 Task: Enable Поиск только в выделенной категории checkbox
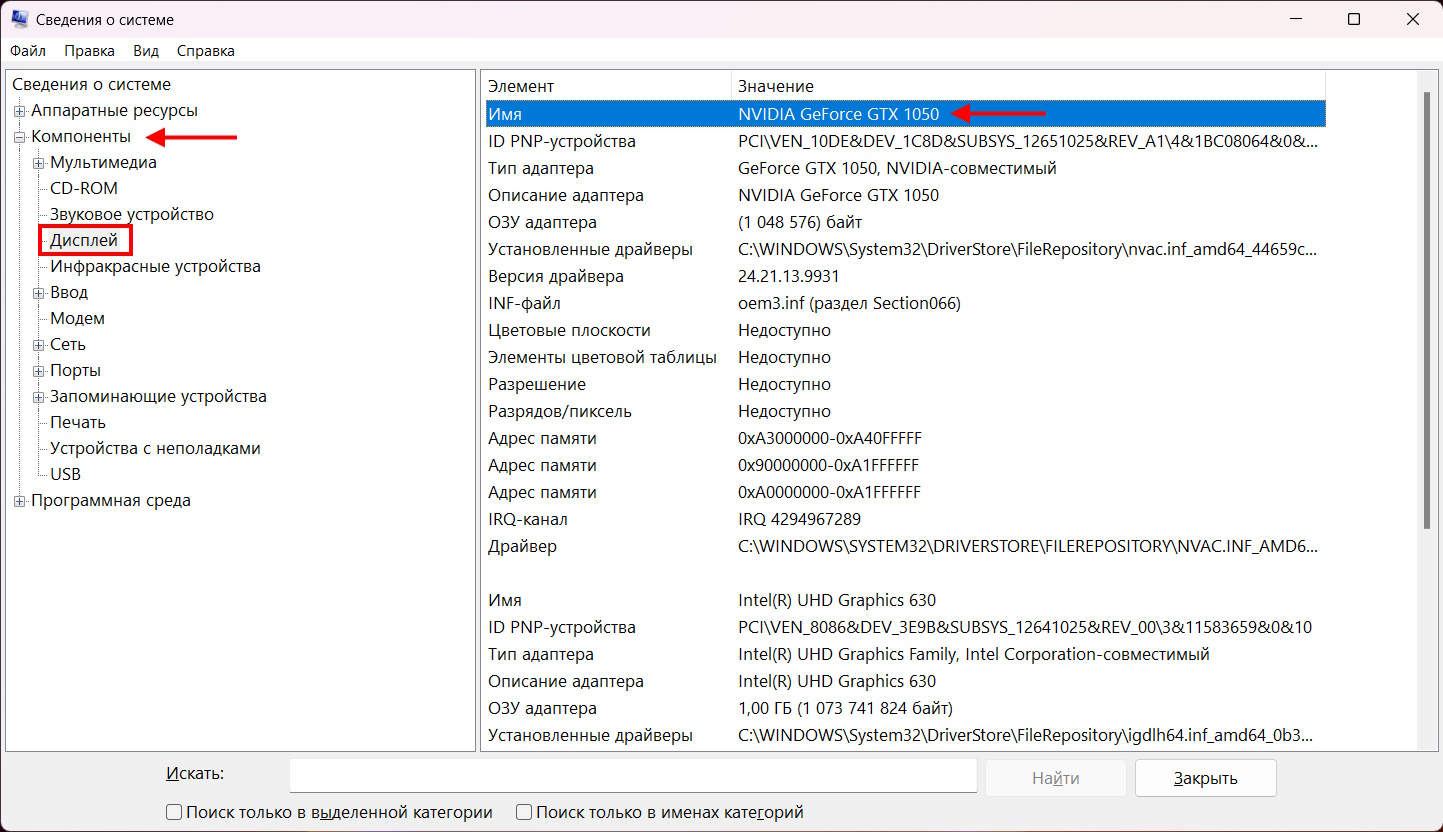174,813
